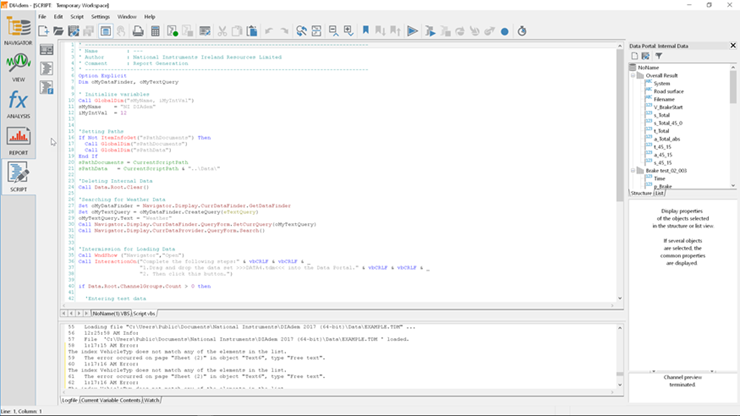The image size is (740, 416).
Task: Collapse the Overall Result group
Action: [x=634, y=75]
